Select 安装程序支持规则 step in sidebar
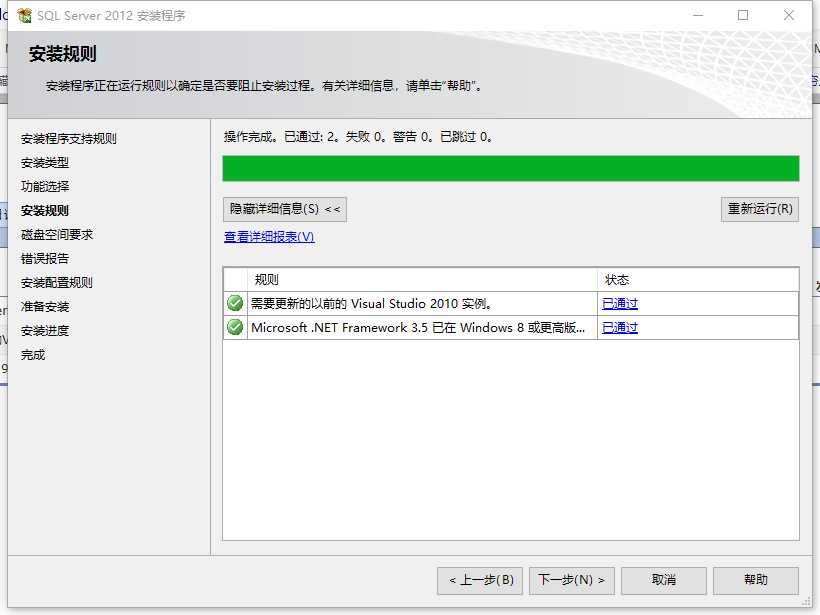Image resolution: width=820 pixels, height=615 pixels. click(69, 139)
